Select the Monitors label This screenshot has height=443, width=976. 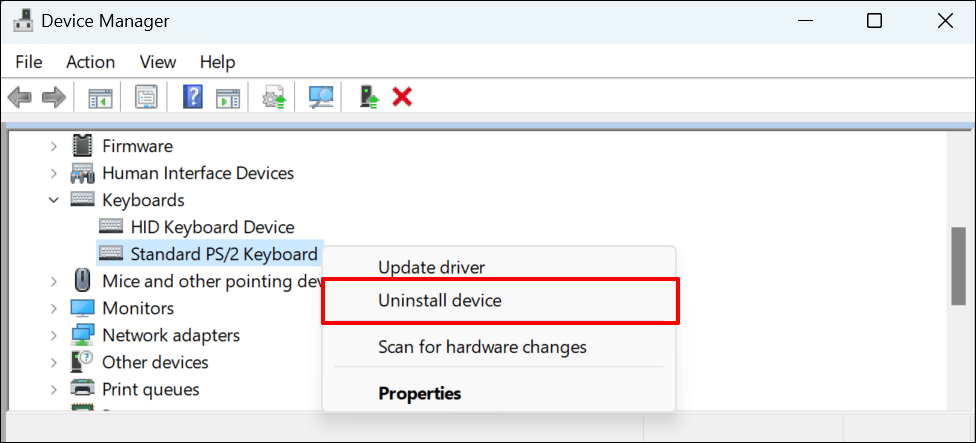point(138,308)
